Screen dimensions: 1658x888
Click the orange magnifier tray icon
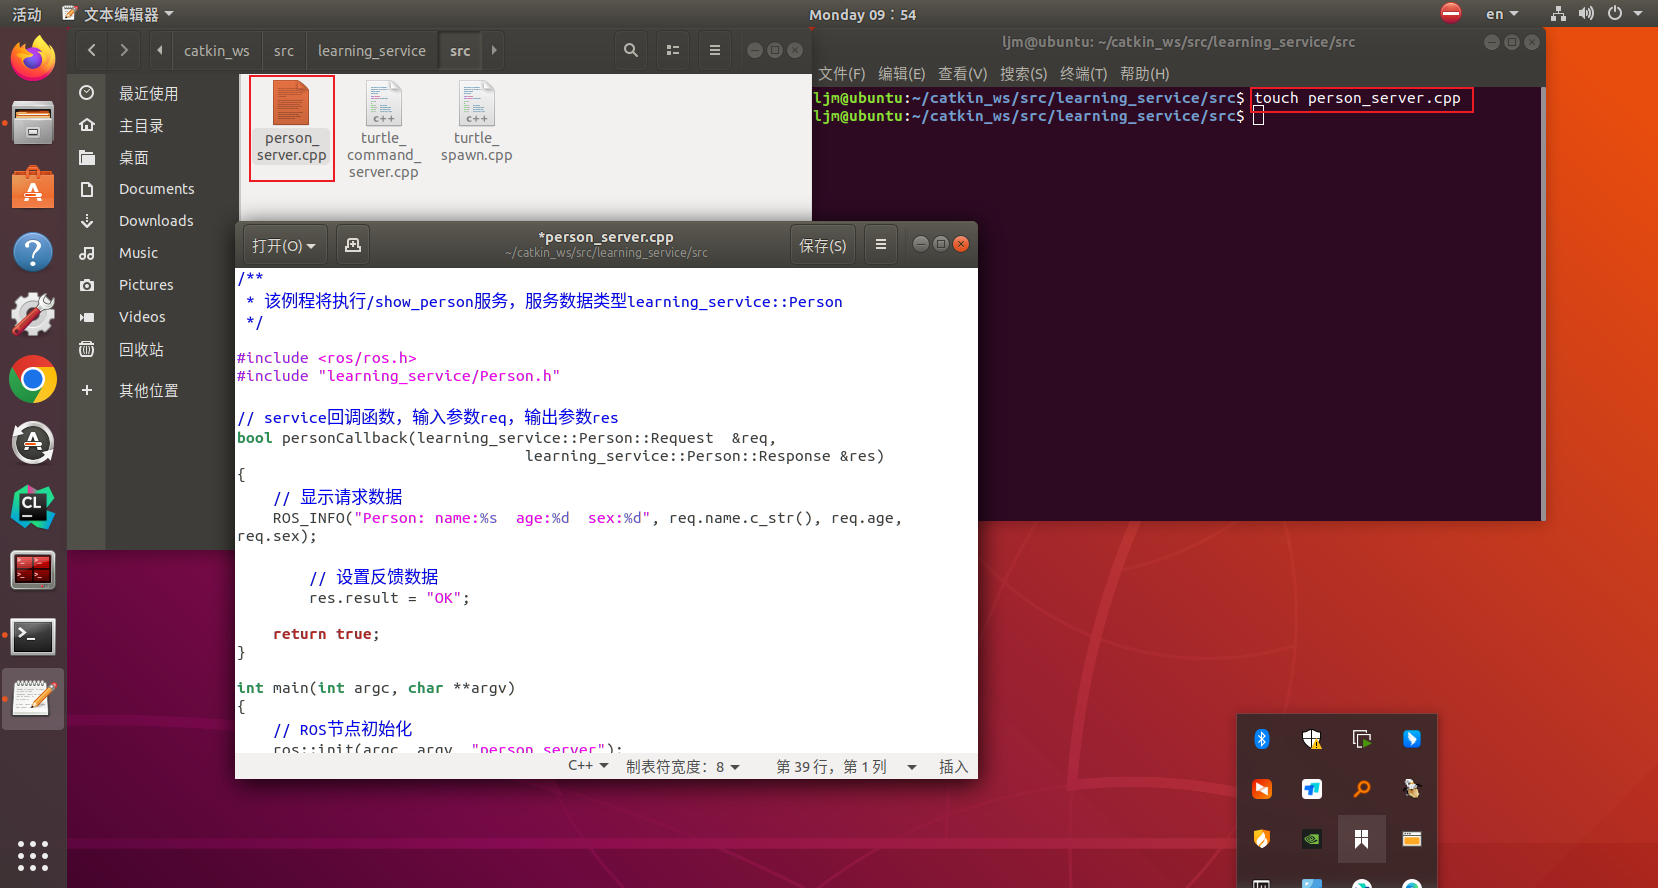pyautogui.click(x=1362, y=789)
